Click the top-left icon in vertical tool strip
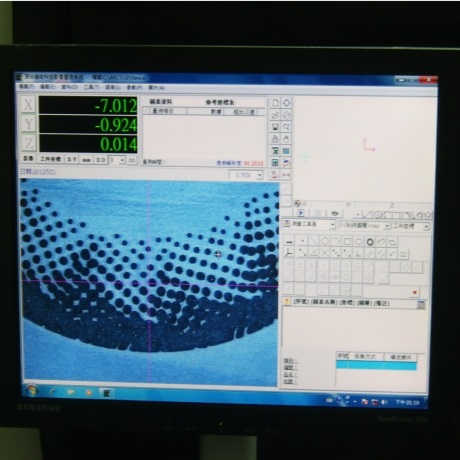The height and width of the screenshot is (460, 460). point(275,103)
